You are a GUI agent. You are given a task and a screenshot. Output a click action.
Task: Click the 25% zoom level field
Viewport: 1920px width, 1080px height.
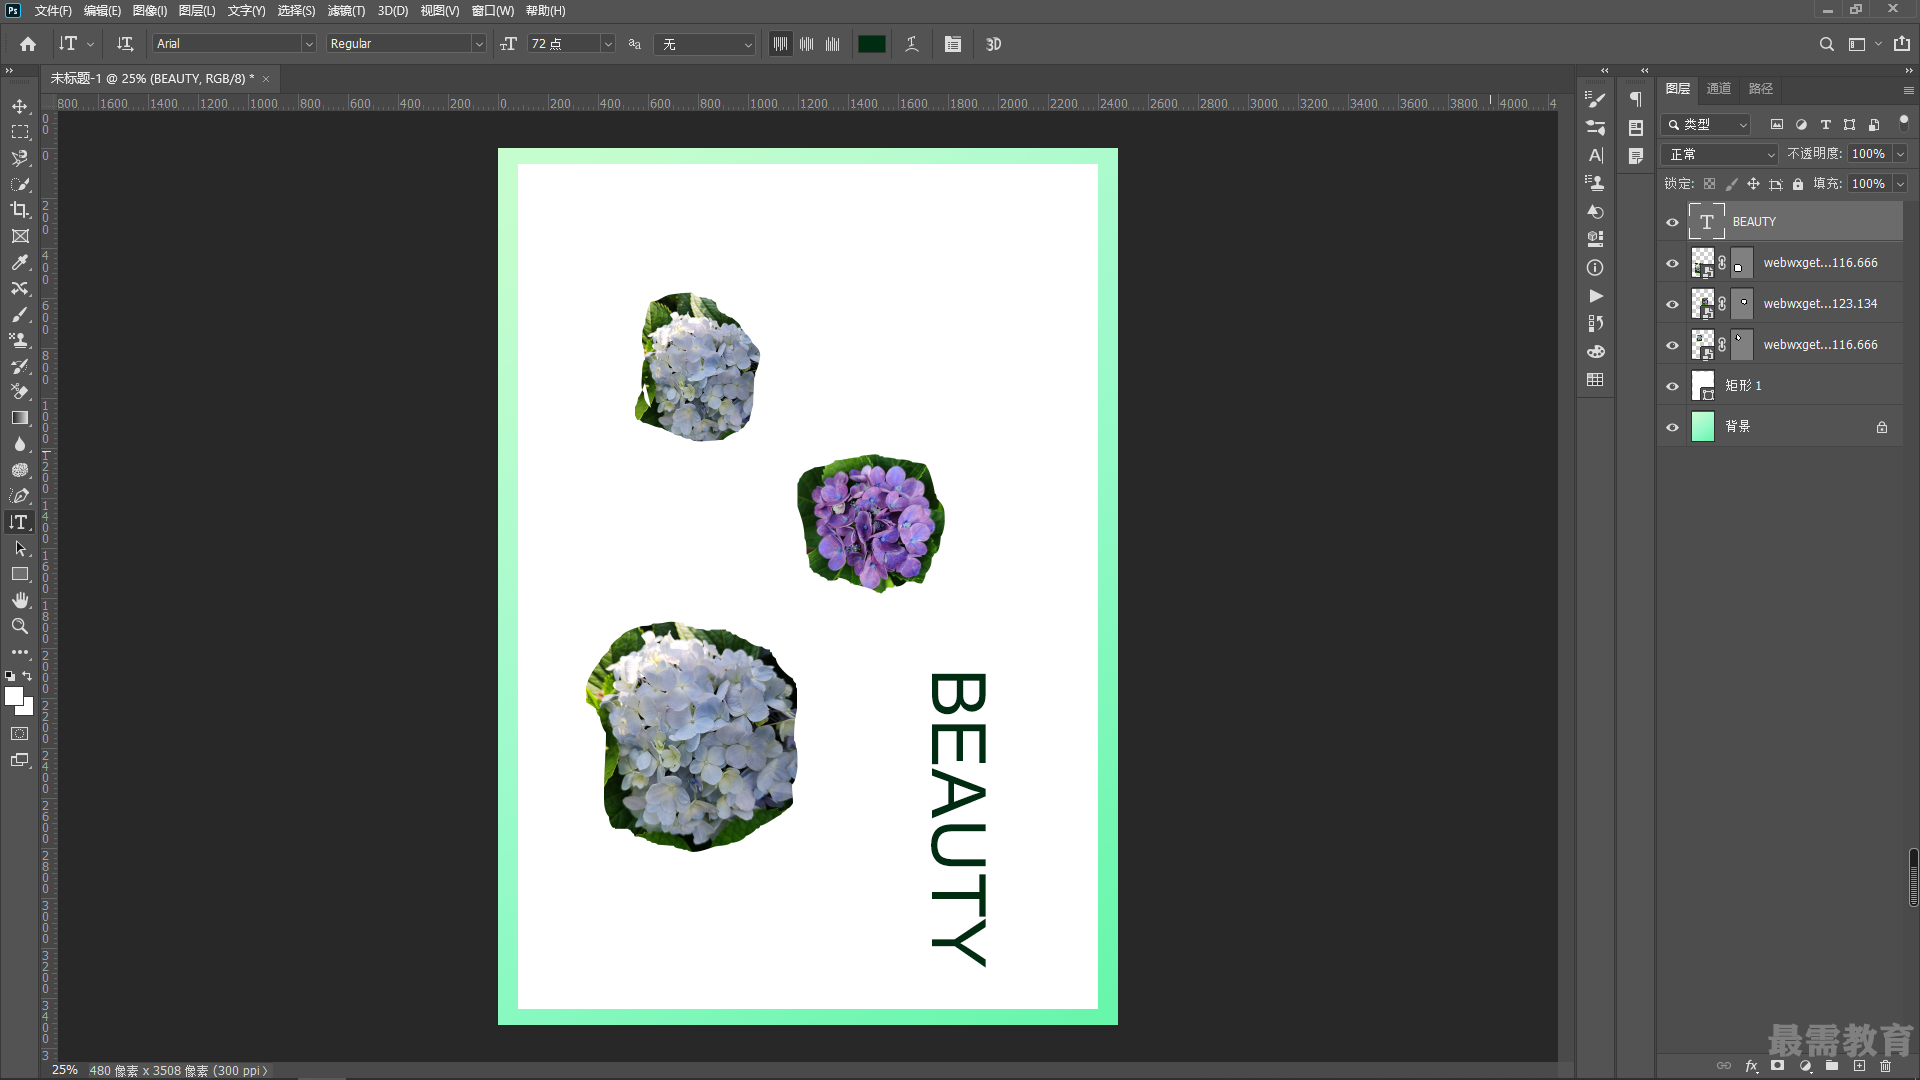(65, 1070)
